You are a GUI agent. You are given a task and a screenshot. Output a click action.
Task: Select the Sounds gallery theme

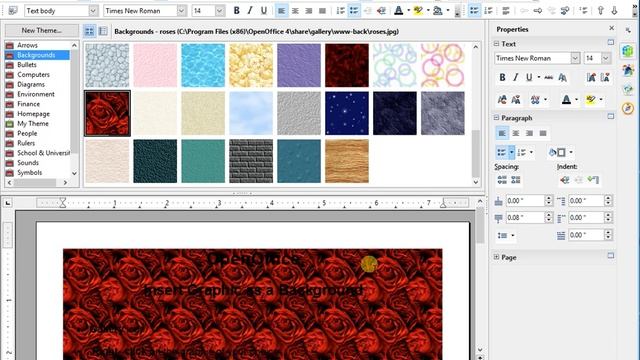coord(28,162)
